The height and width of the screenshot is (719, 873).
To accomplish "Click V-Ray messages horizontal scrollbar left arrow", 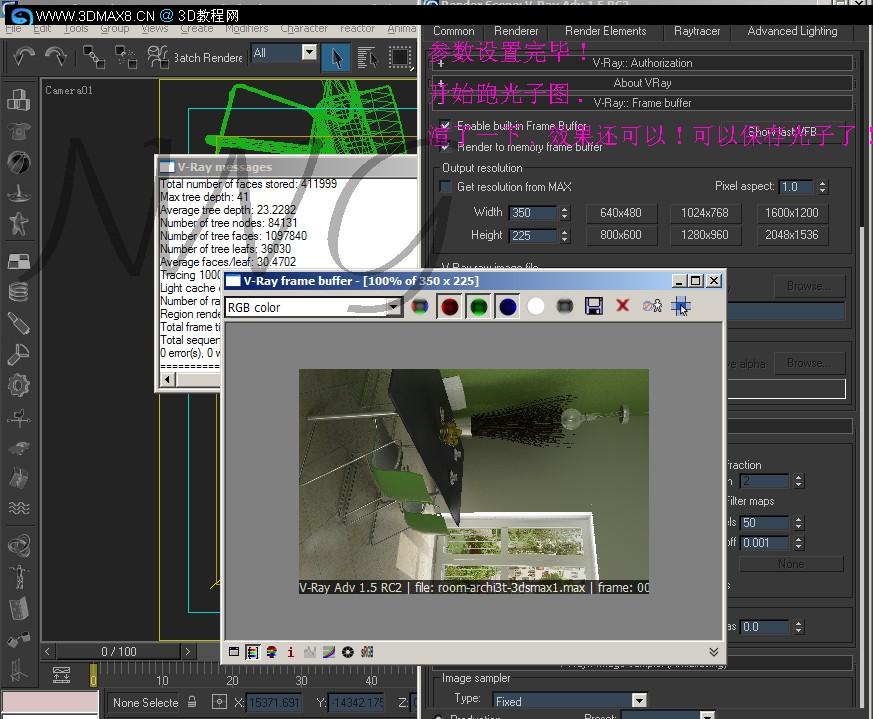I will [167, 379].
